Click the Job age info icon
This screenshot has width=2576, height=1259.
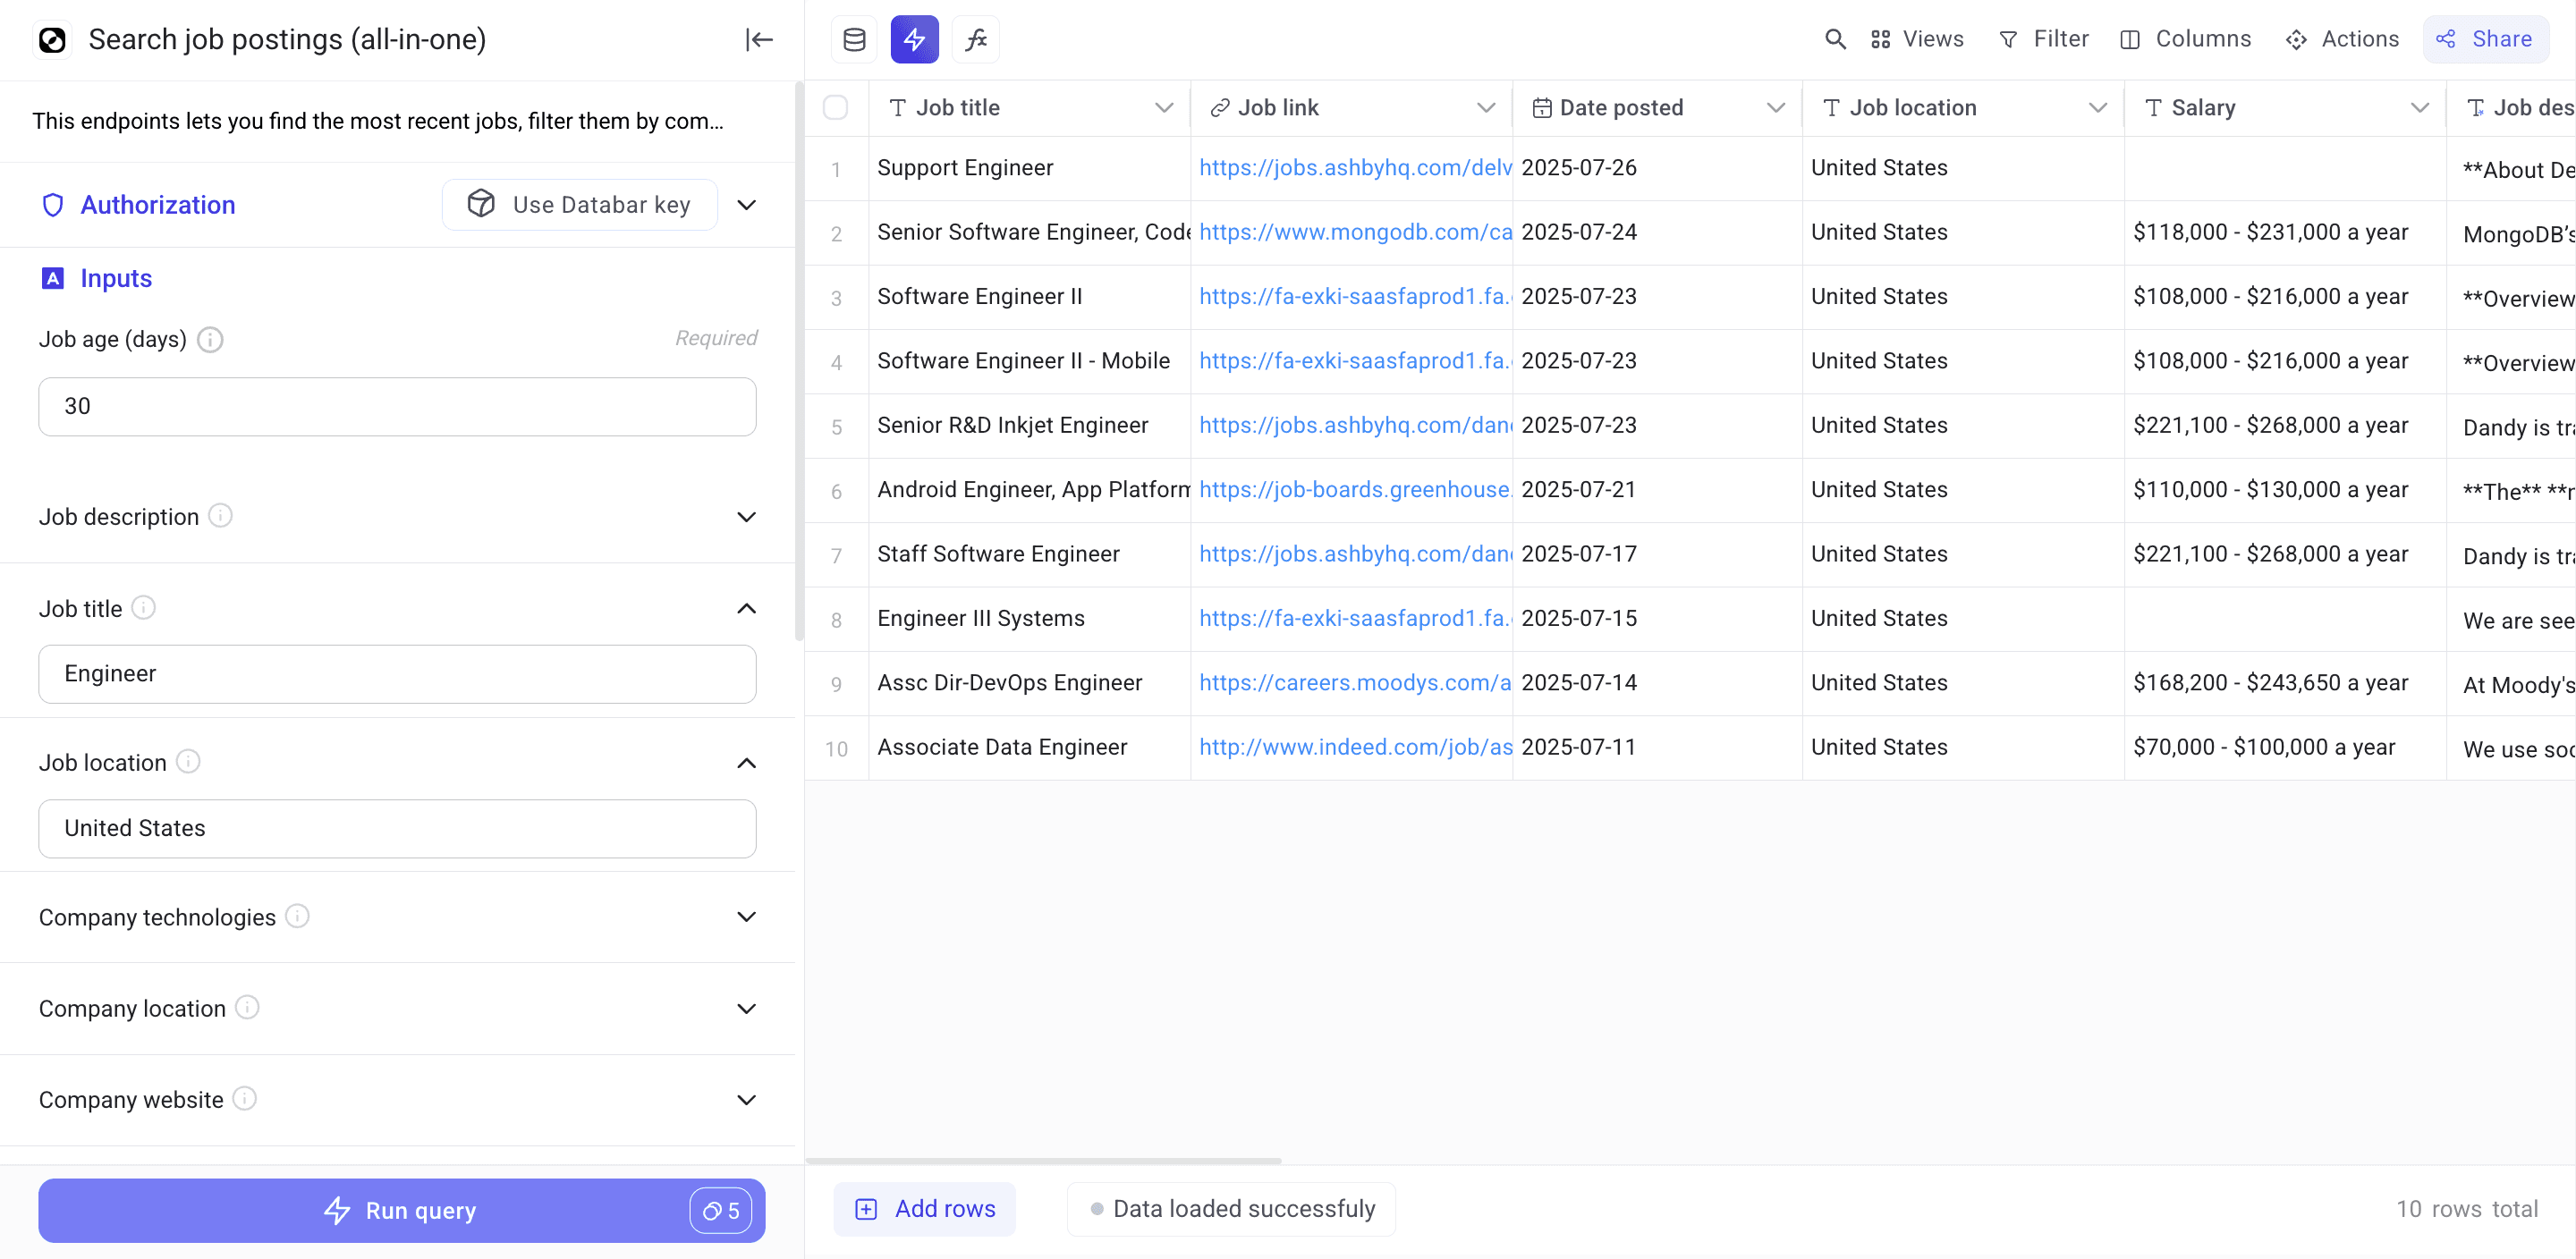[x=210, y=340]
